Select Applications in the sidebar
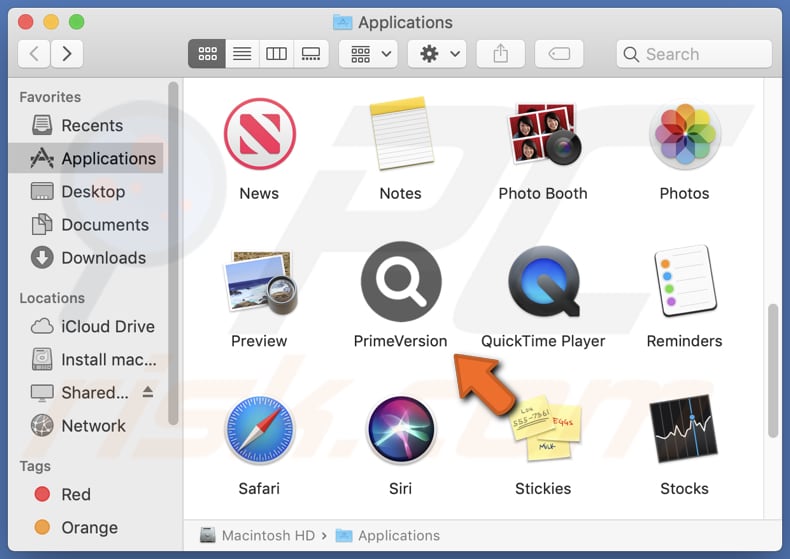 [86, 159]
